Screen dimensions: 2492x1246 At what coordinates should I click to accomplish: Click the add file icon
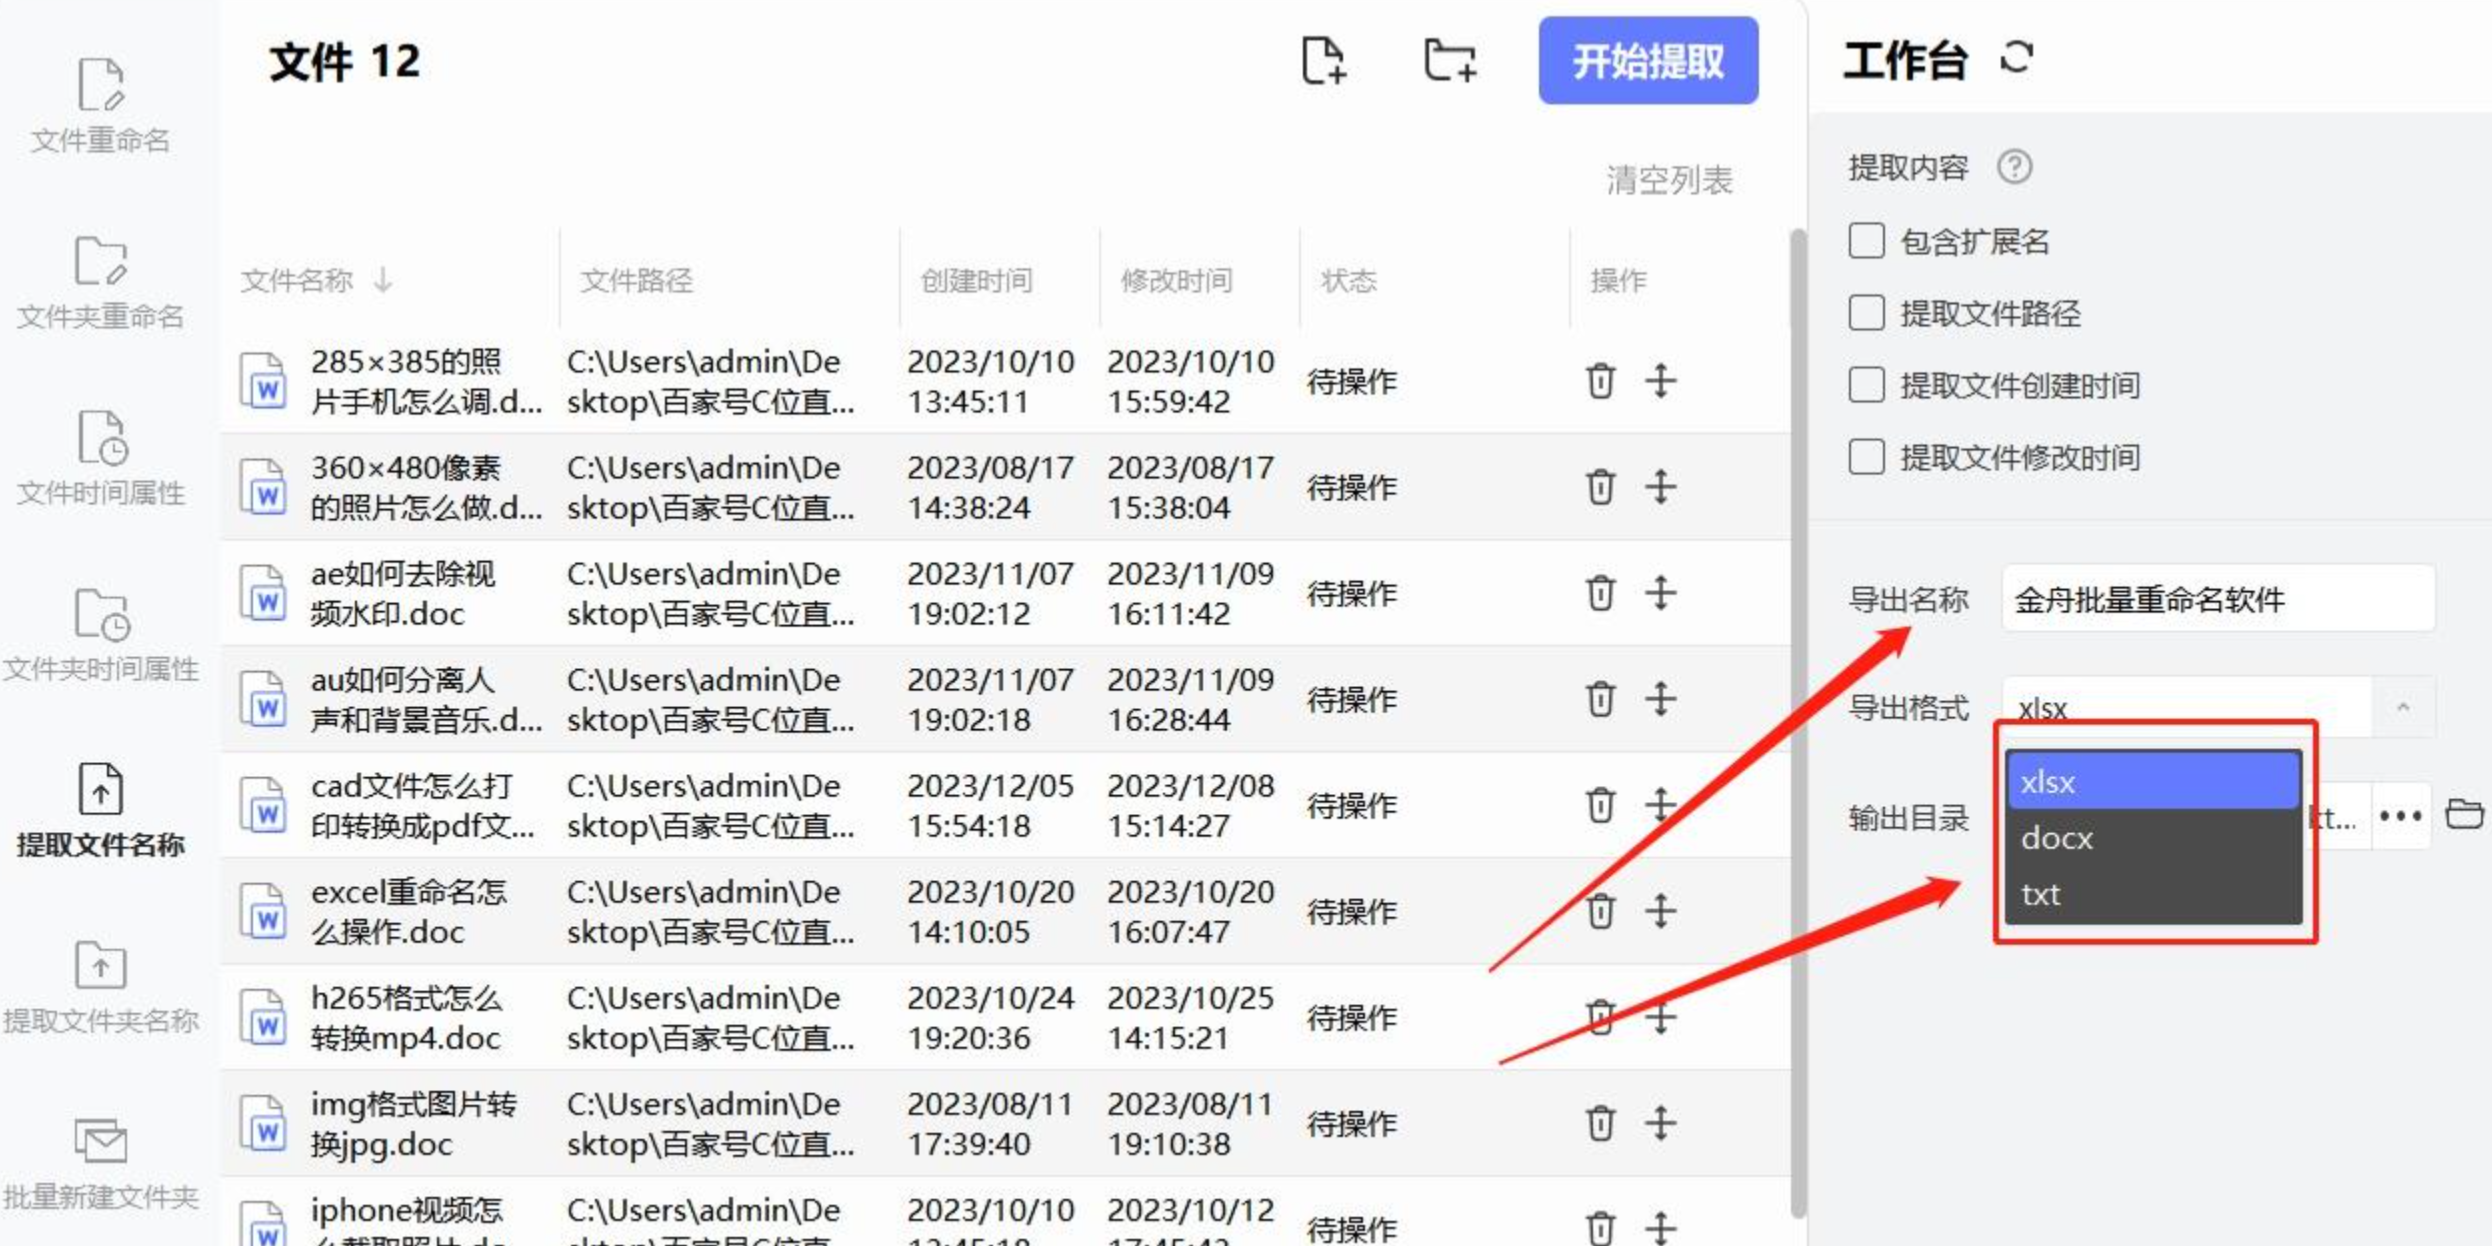(x=1324, y=60)
